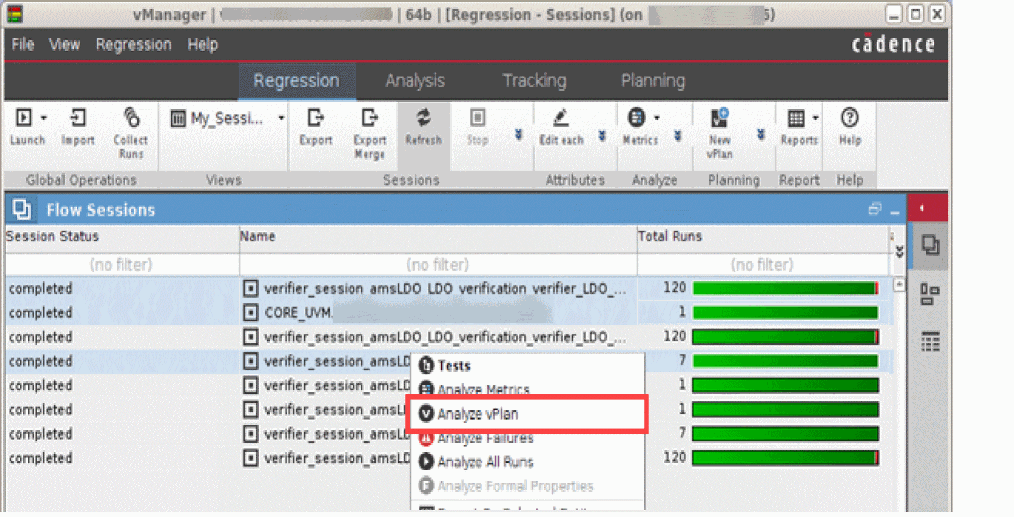Click the Flow Sessions panel icon

pyautogui.click(x=22, y=209)
